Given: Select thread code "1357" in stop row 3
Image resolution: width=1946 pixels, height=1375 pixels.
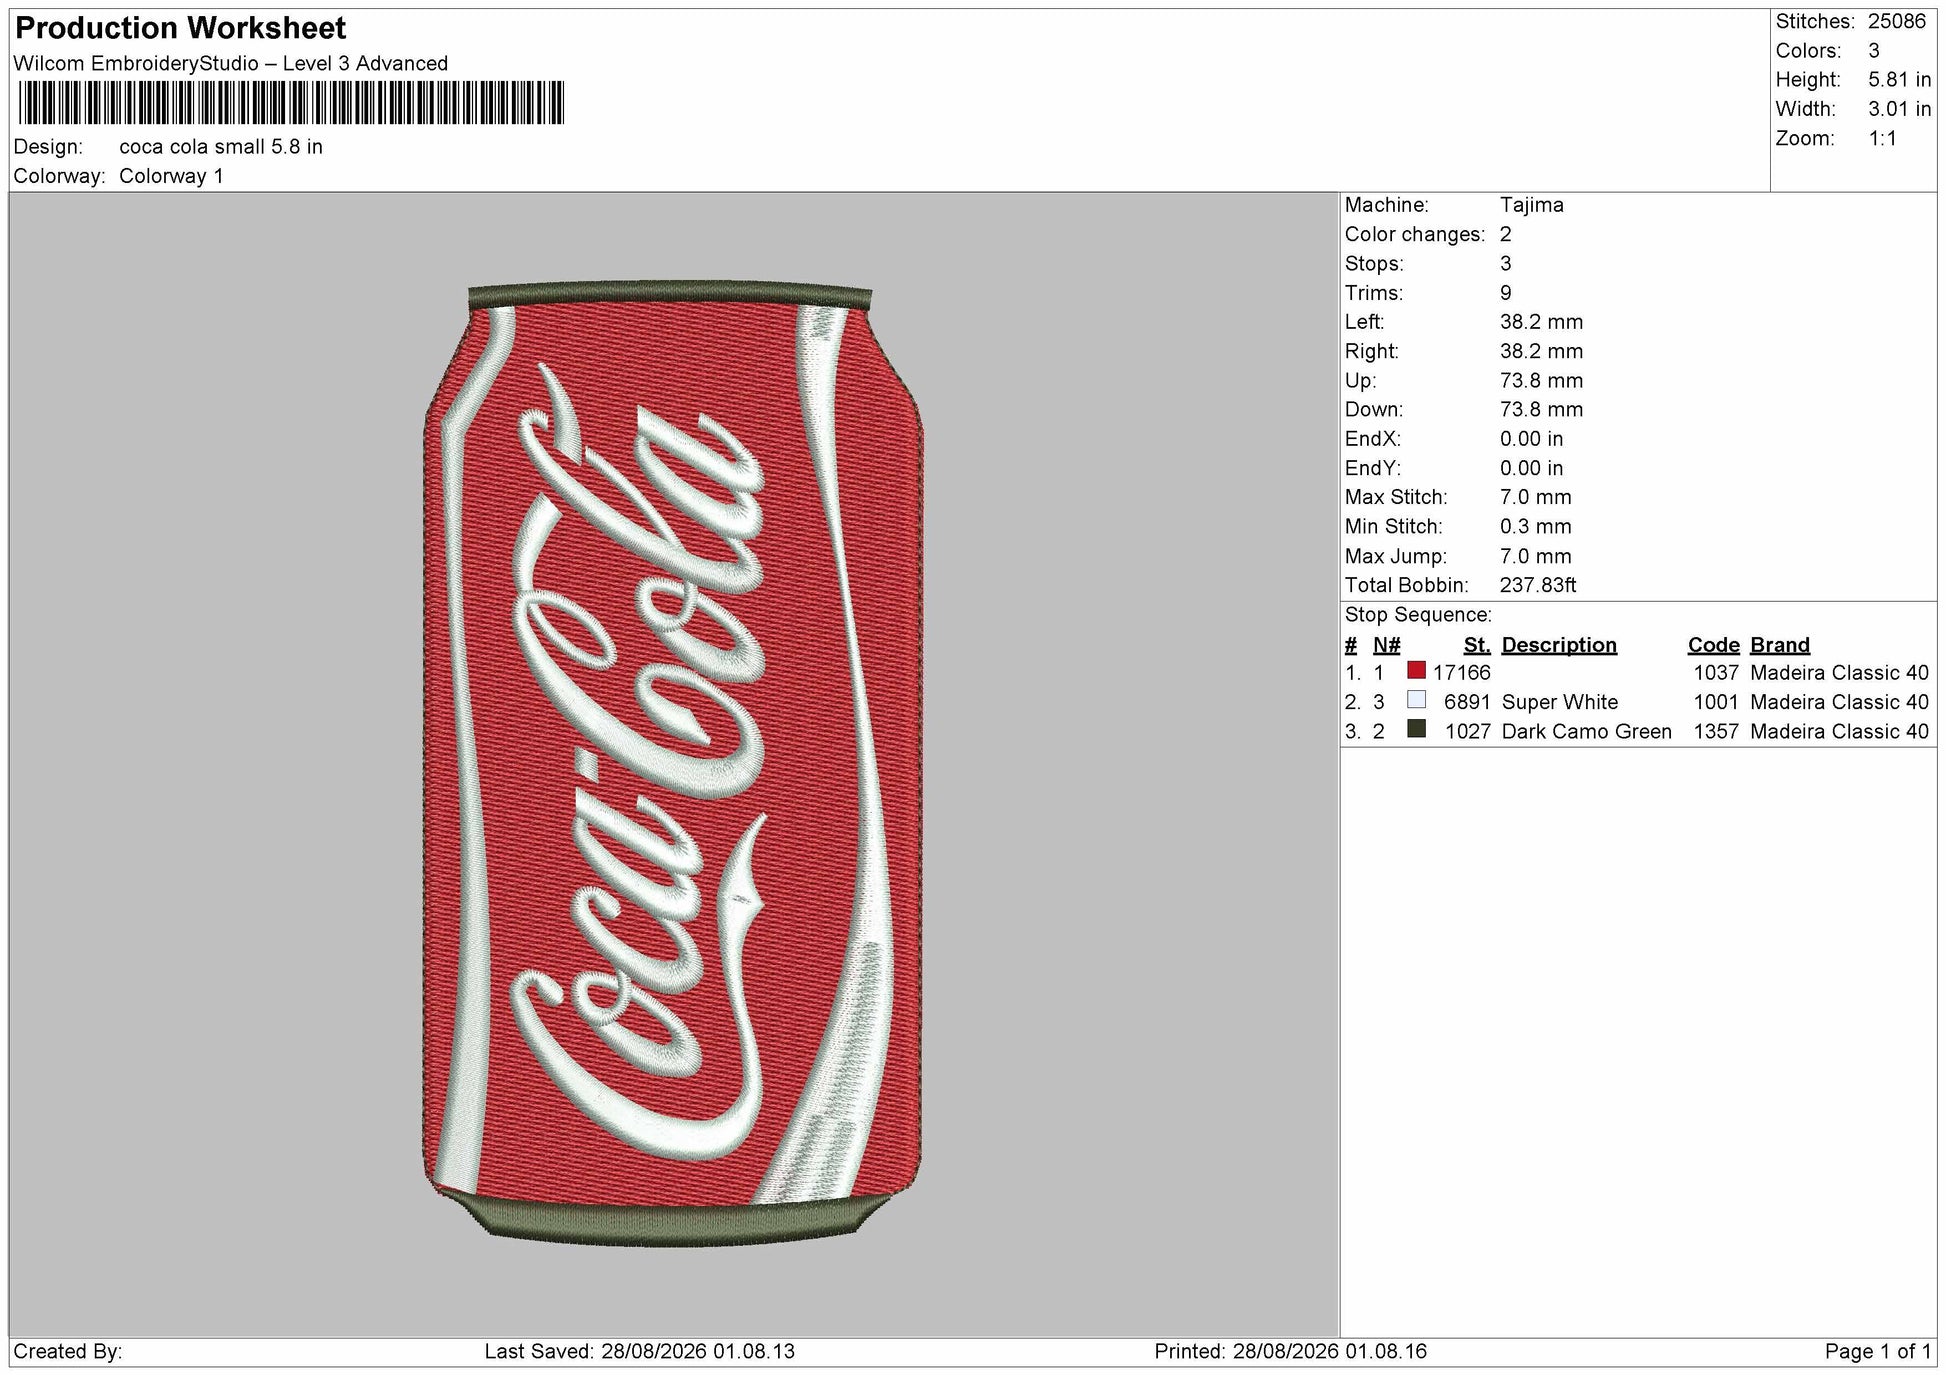Looking at the screenshot, I should tap(1716, 732).
